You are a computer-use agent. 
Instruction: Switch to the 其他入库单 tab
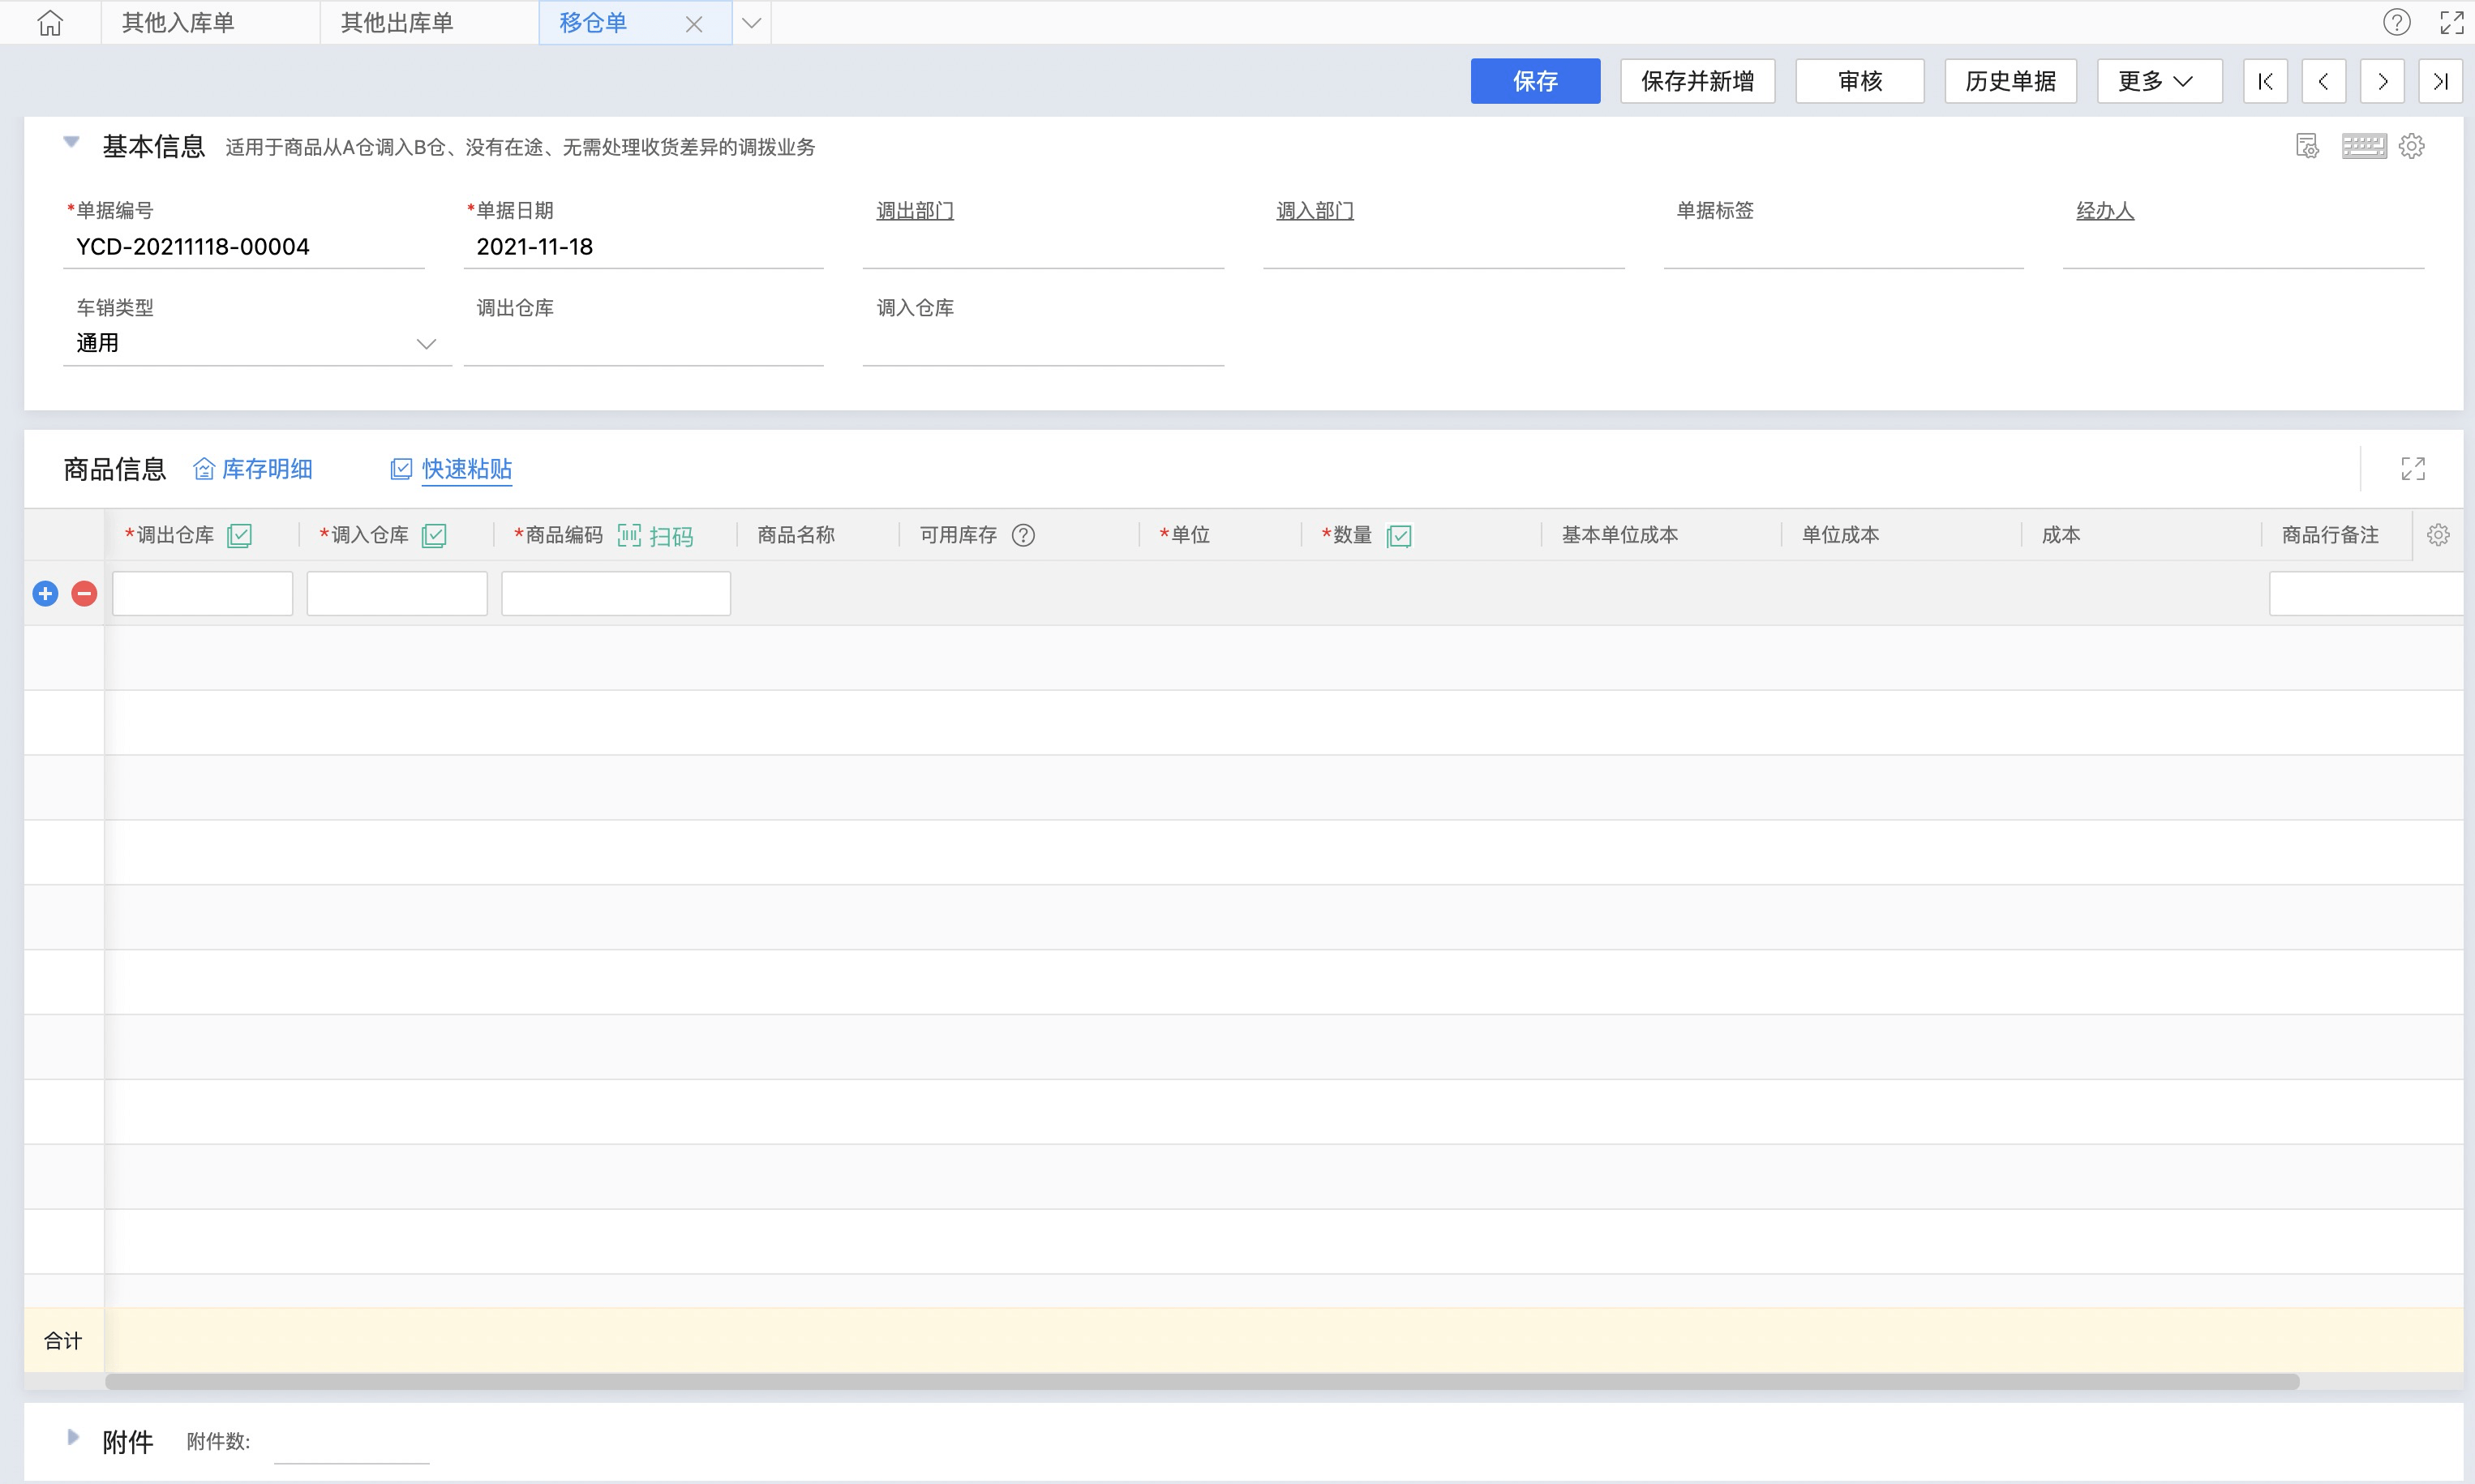(x=178, y=22)
